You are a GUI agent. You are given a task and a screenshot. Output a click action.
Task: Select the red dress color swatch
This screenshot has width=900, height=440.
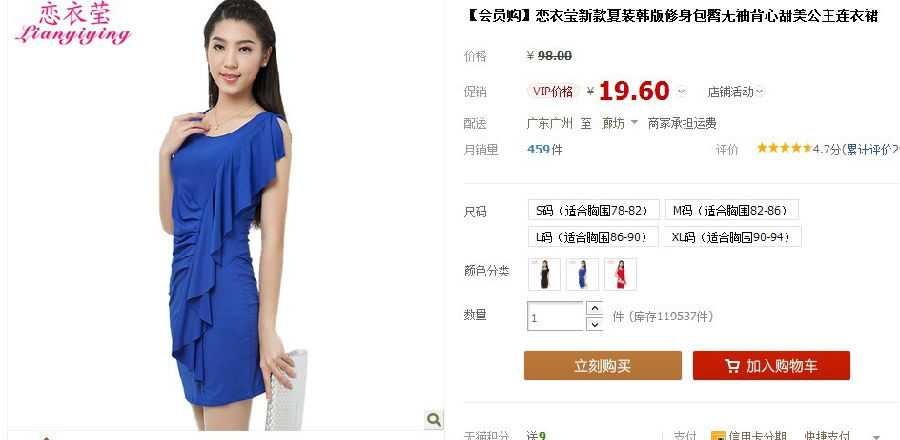coord(620,274)
